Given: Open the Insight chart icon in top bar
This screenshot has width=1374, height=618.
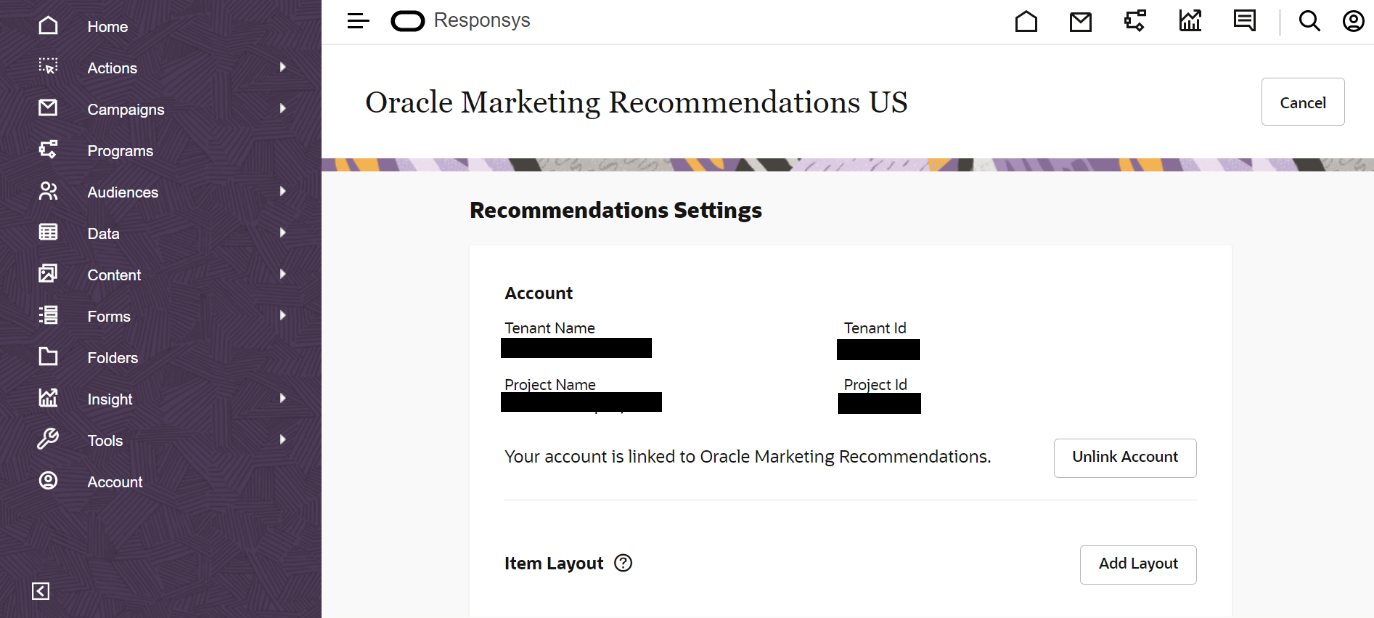Looking at the screenshot, I should tap(1190, 21).
